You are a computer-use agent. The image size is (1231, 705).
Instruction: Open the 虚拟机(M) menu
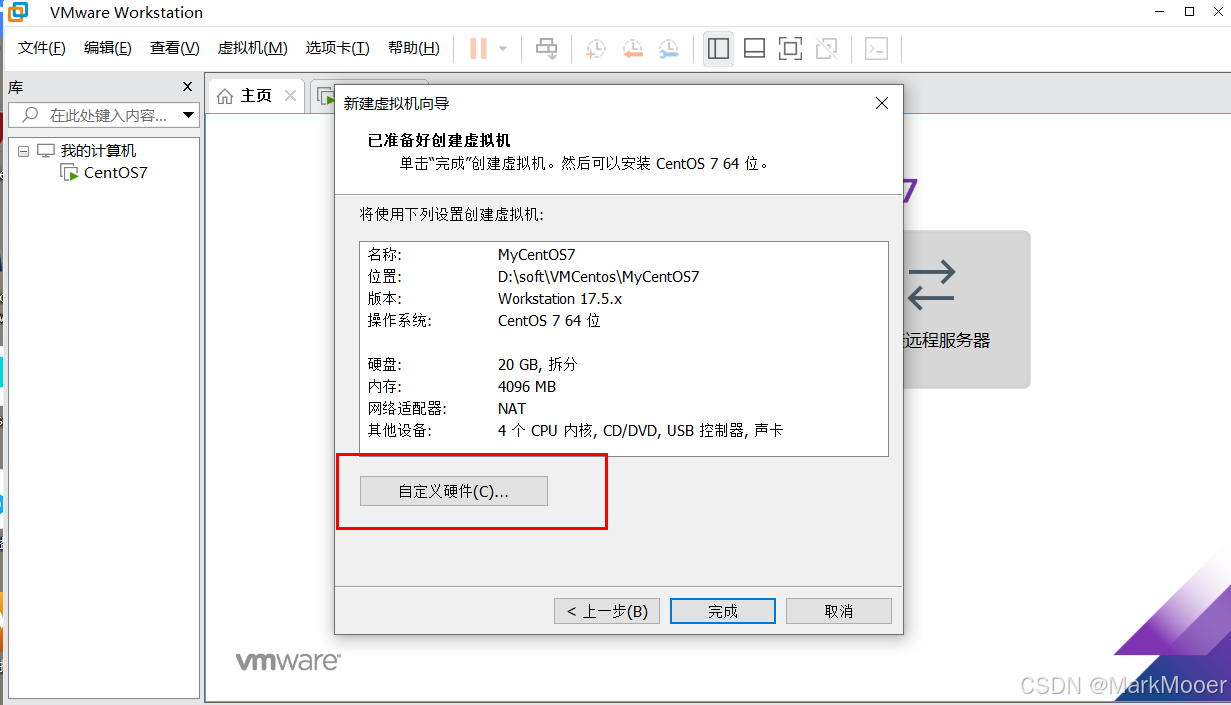pos(252,48)
